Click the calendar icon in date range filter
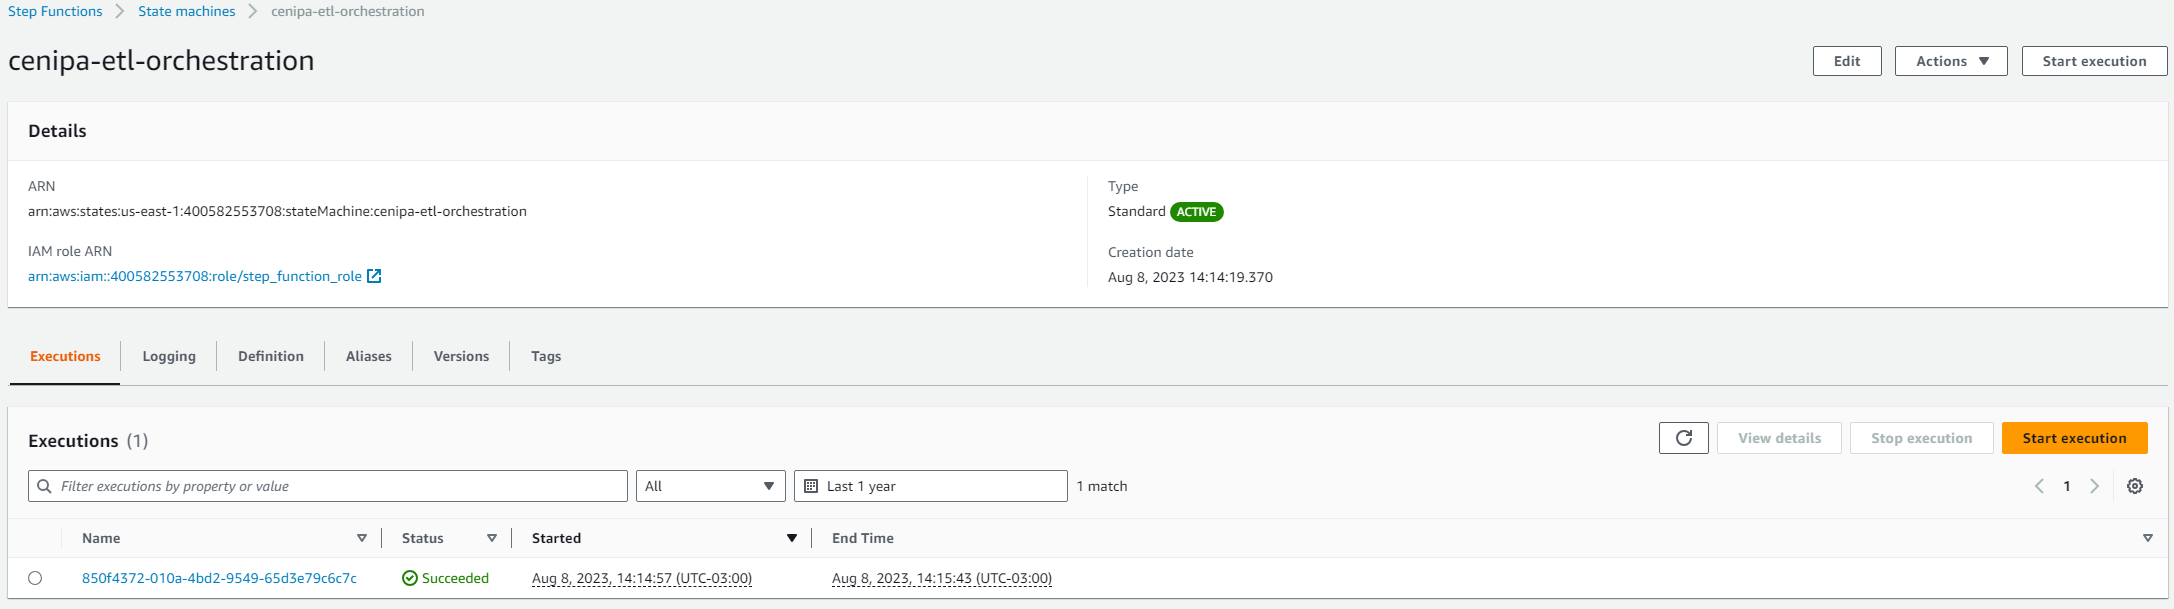Image resolution: width=2174 pixels, height=609 pixels. 811,486
